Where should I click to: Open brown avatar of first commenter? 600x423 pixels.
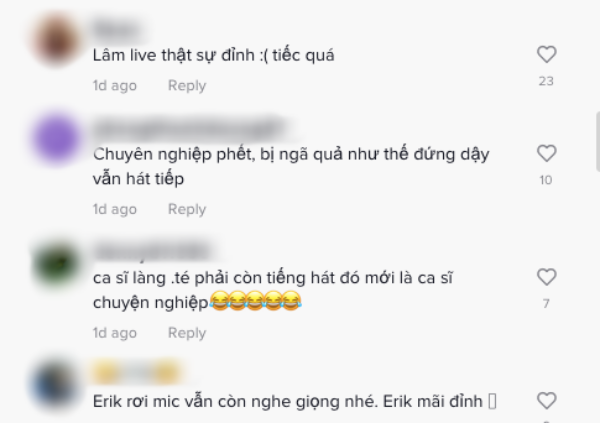click(x=56, y=40)
